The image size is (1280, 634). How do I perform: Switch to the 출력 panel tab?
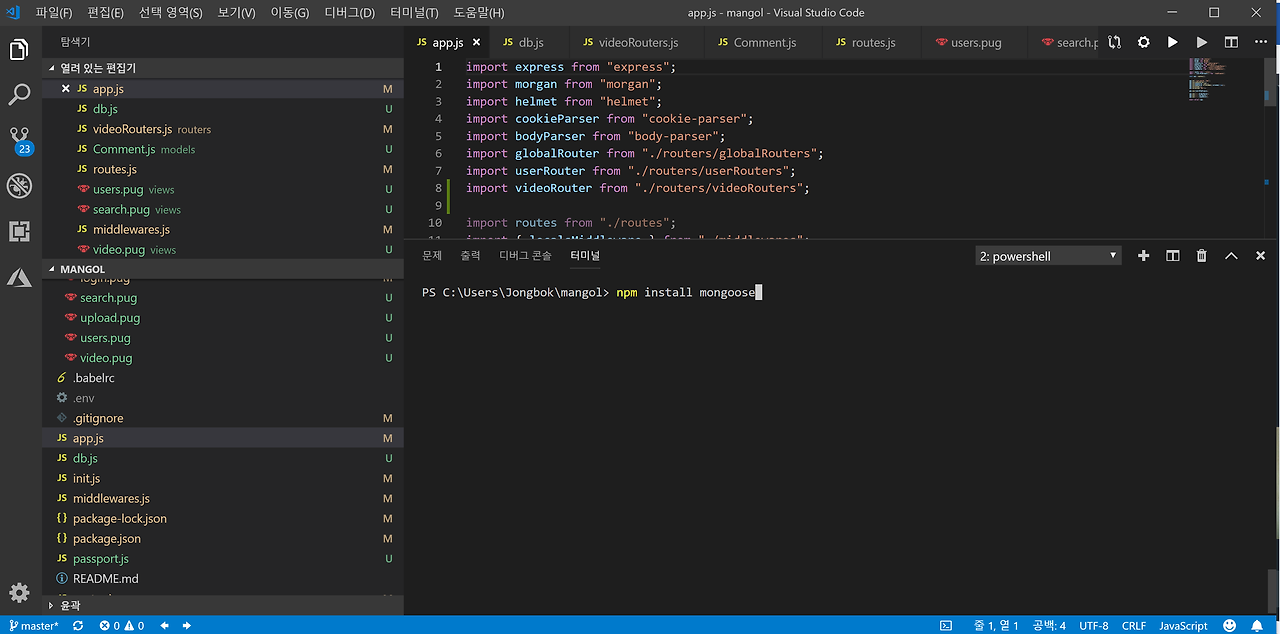[470, 255]
